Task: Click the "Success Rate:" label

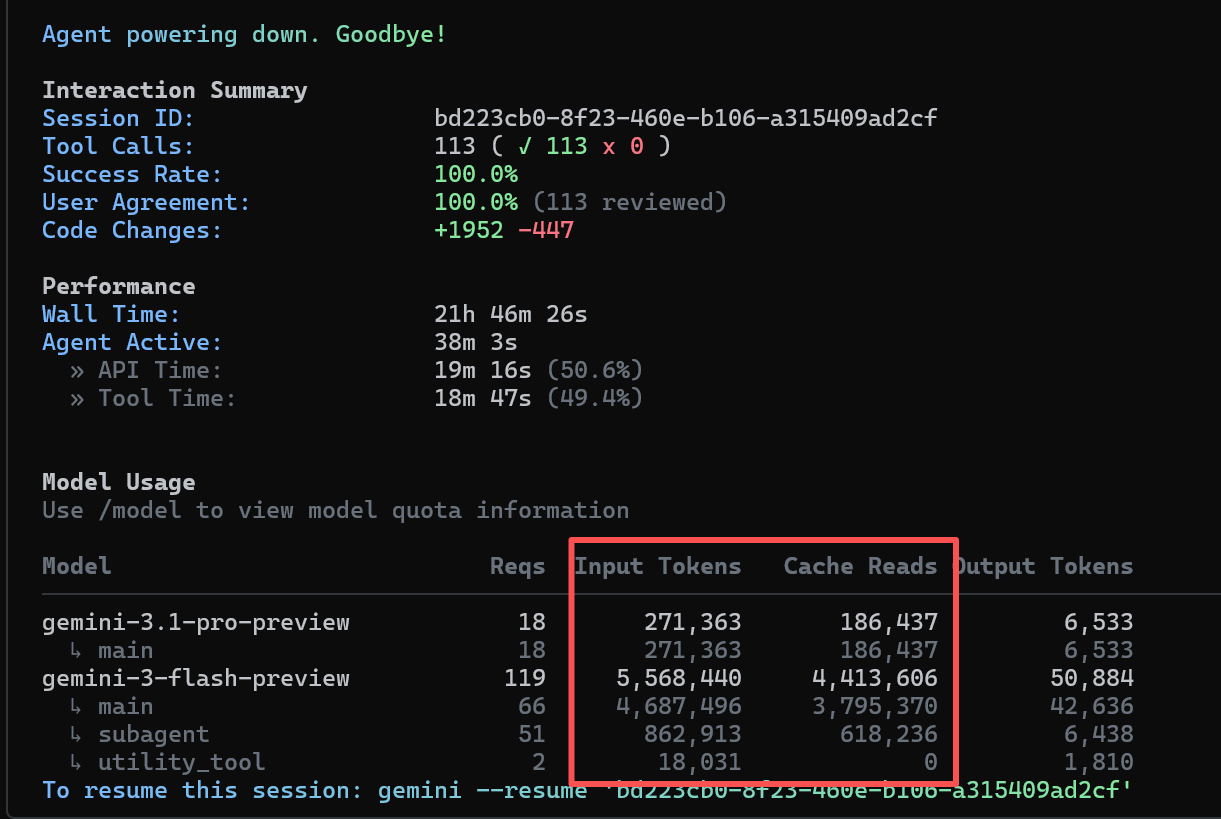Action: click(132, 174)
